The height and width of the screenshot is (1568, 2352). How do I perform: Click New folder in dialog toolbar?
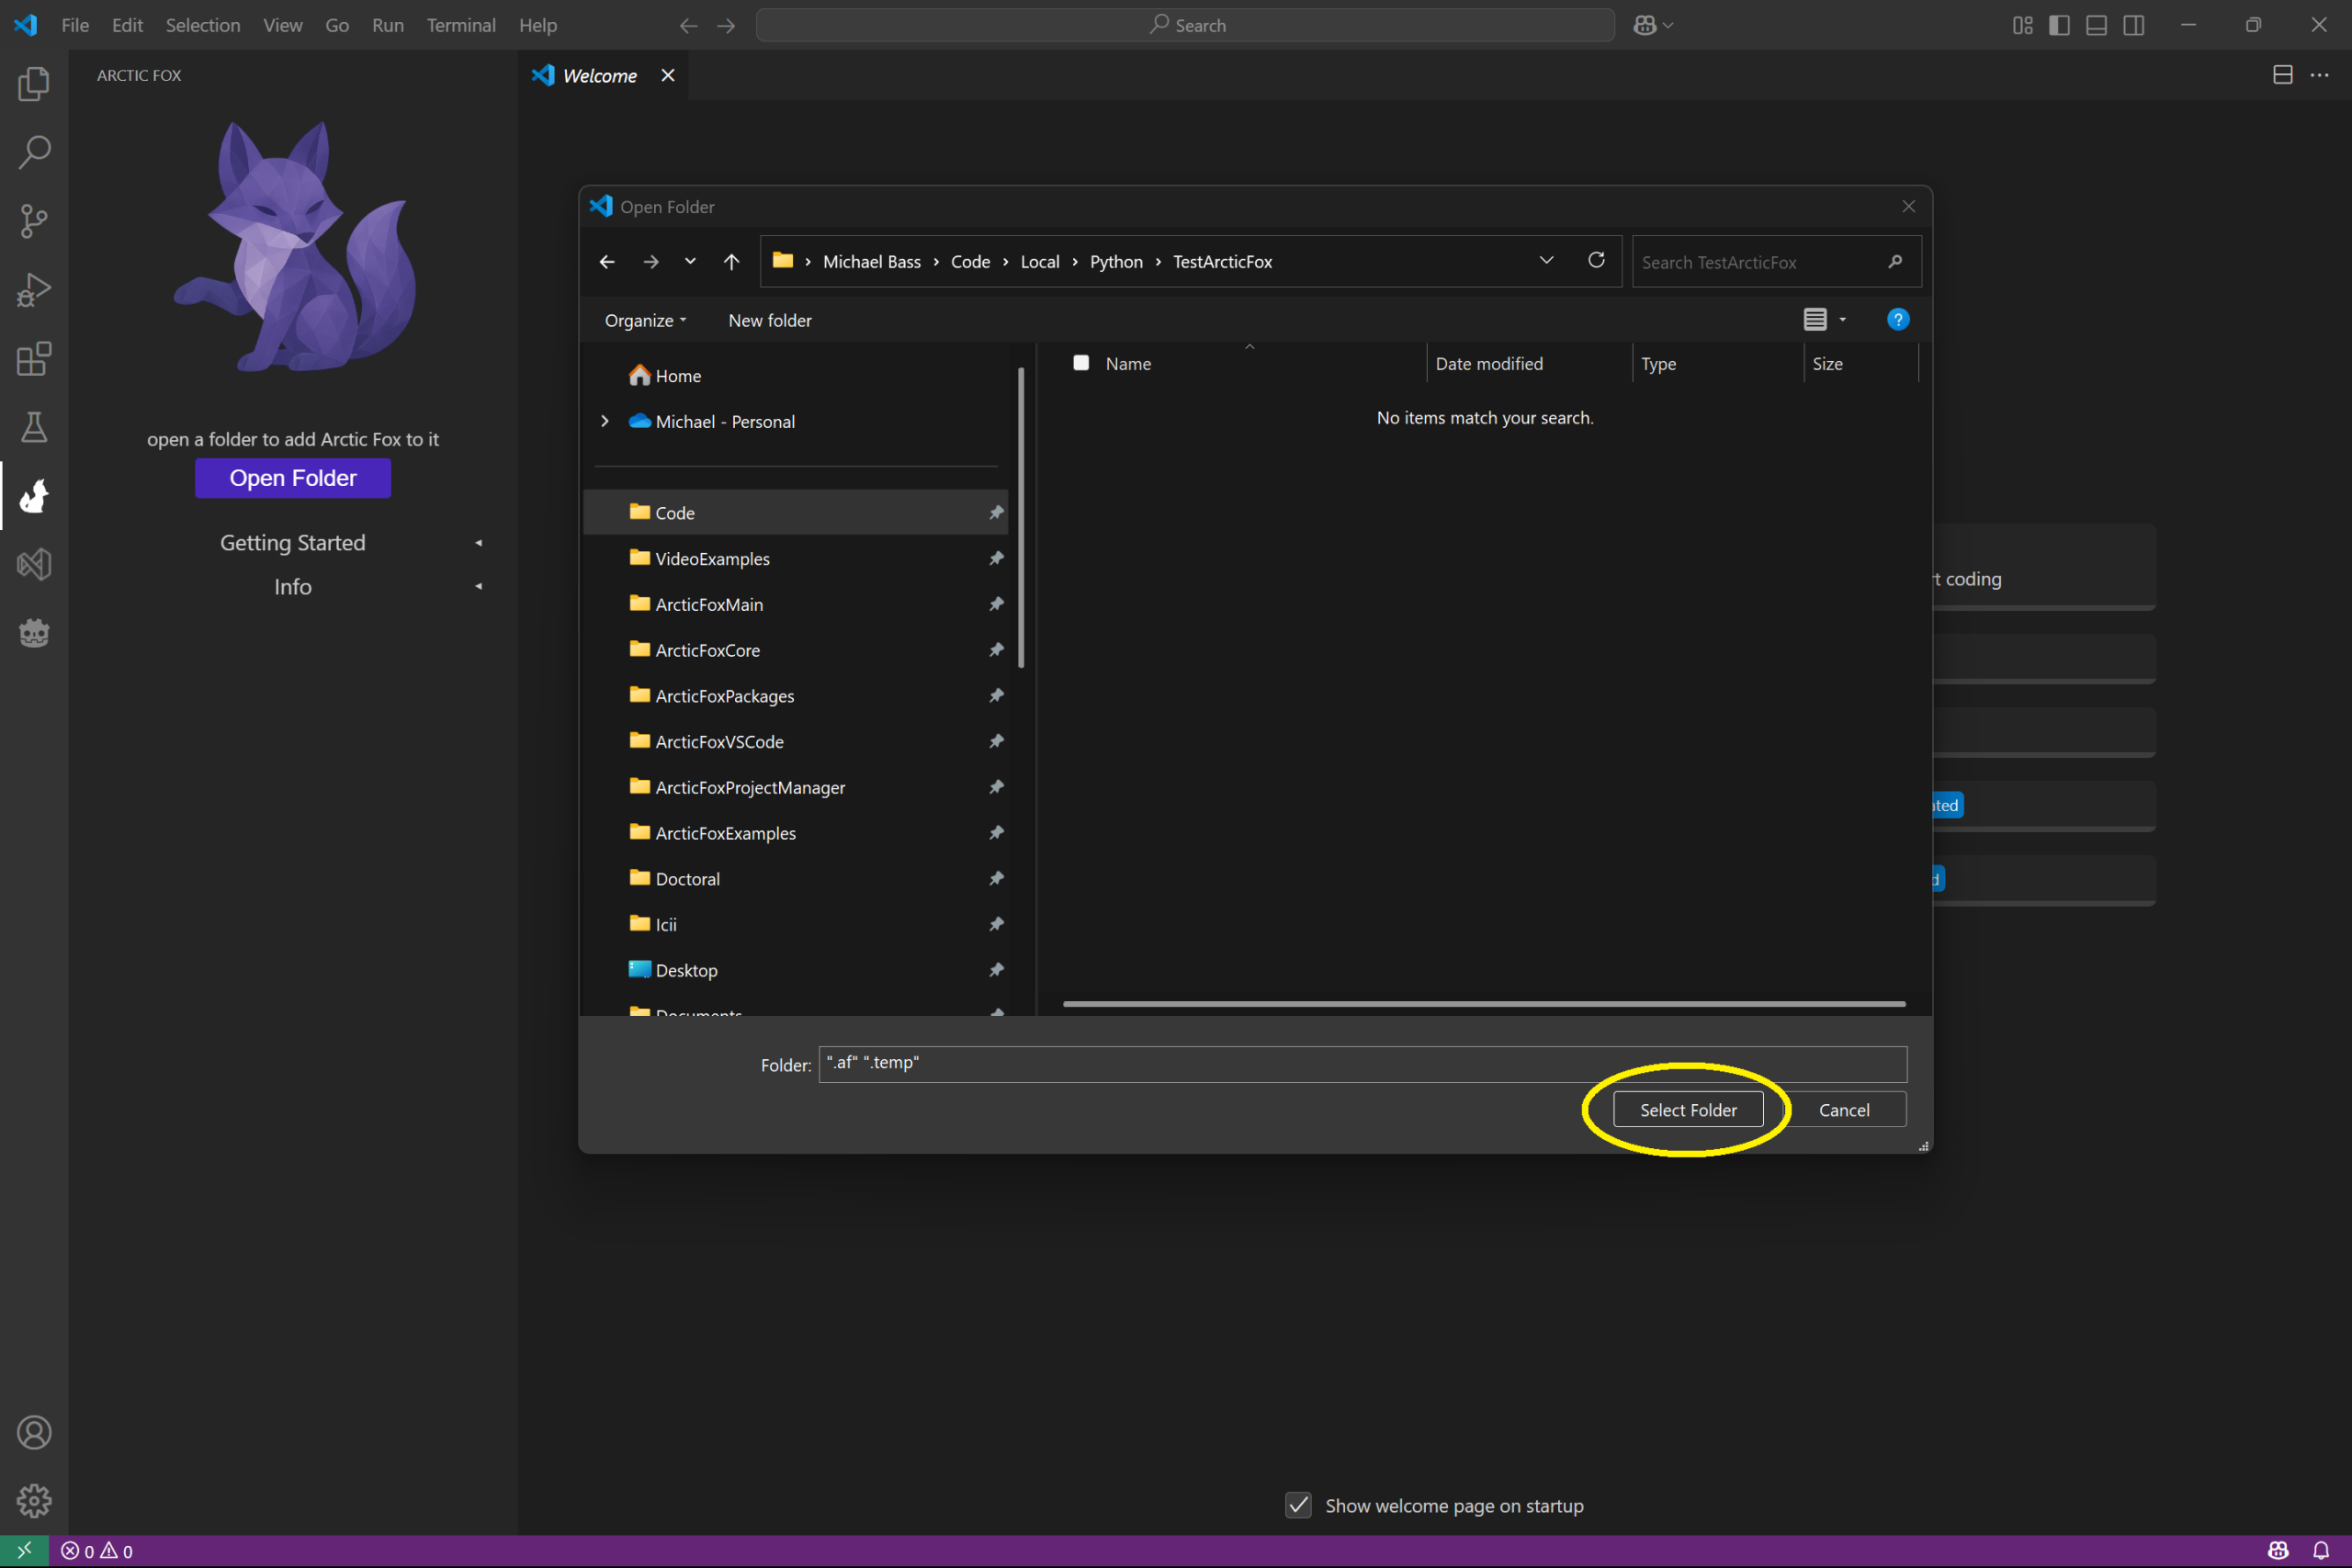770,320
